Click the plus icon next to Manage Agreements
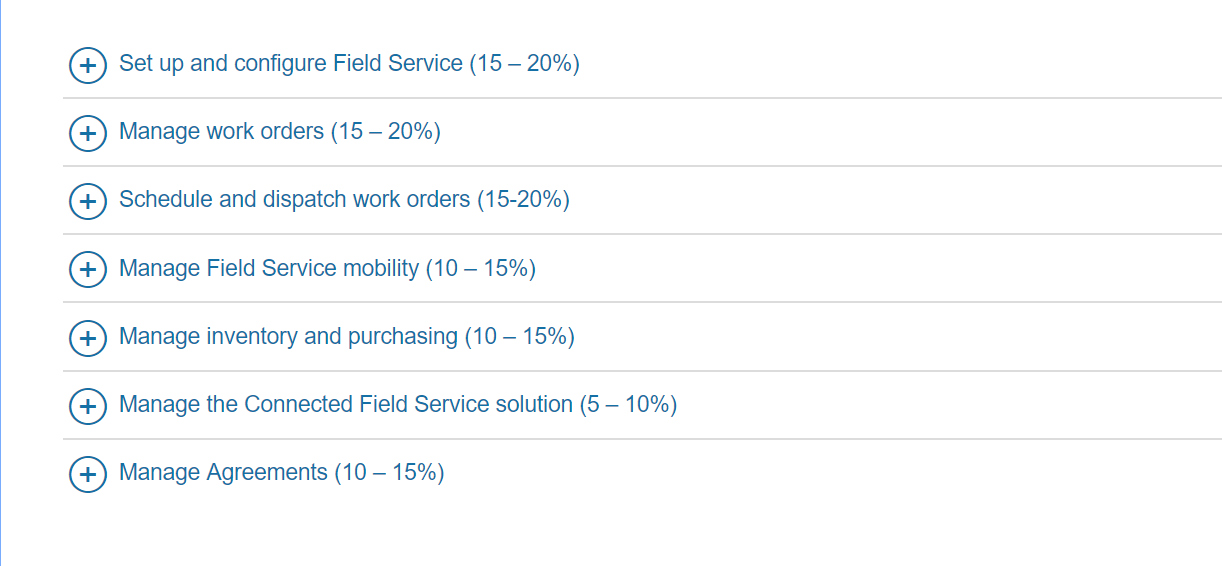 point(88,474)
